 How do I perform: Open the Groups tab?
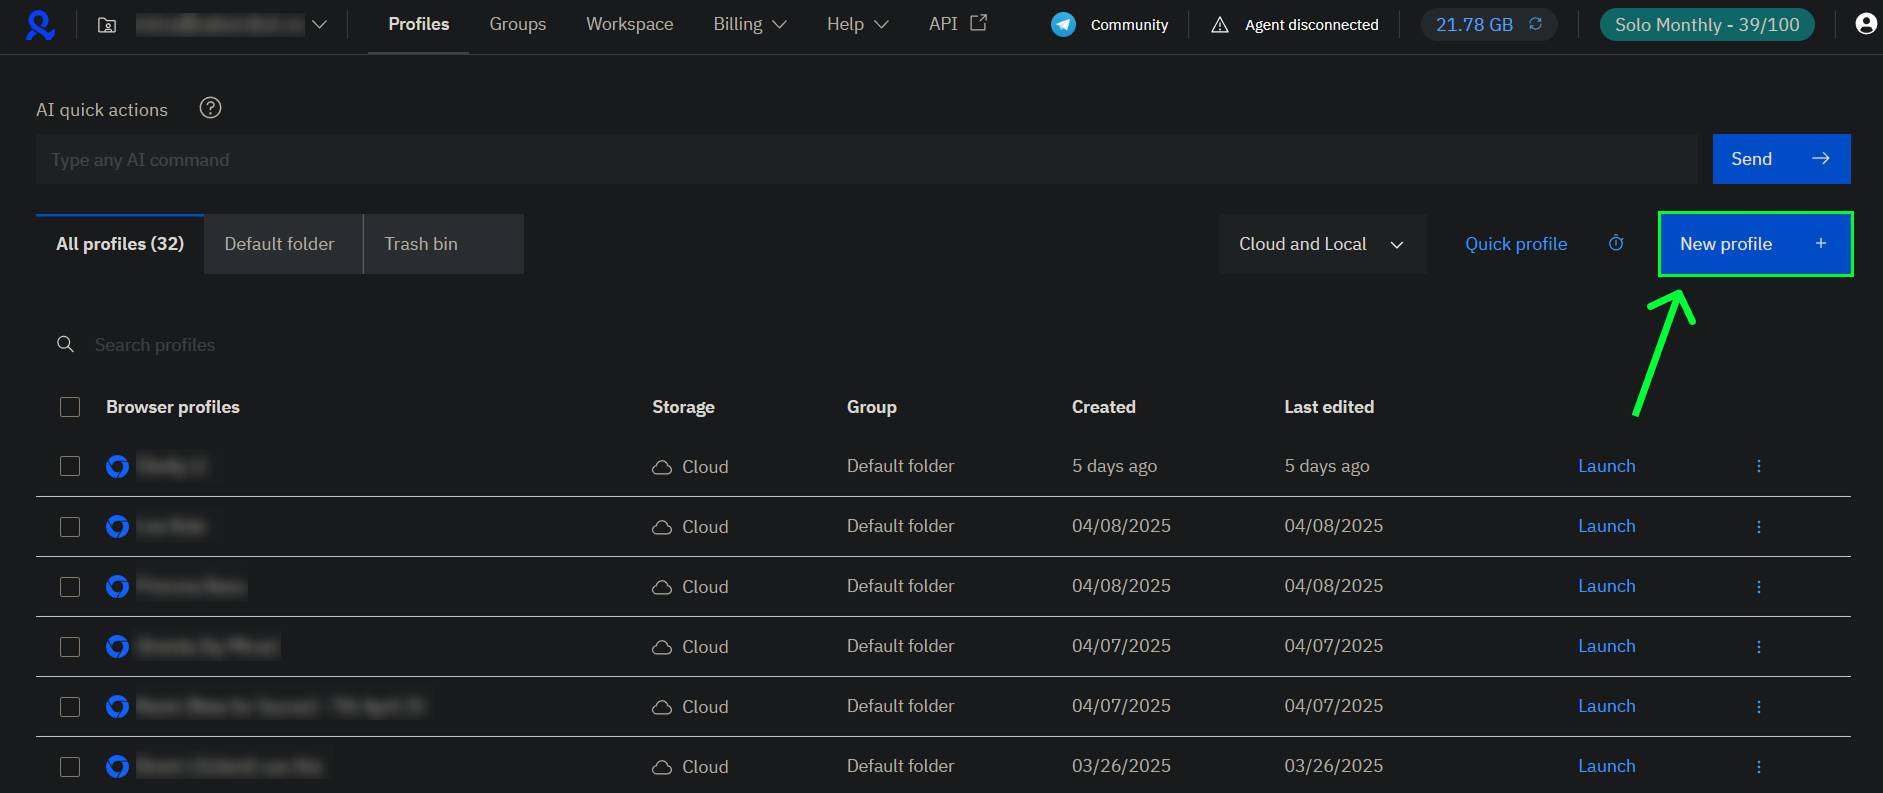[517, 24]
